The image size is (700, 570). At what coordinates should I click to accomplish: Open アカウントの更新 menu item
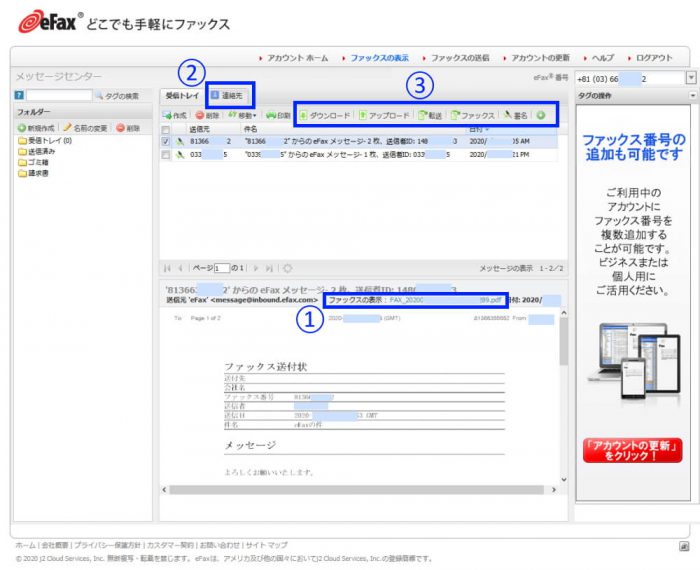coord(540,58)
